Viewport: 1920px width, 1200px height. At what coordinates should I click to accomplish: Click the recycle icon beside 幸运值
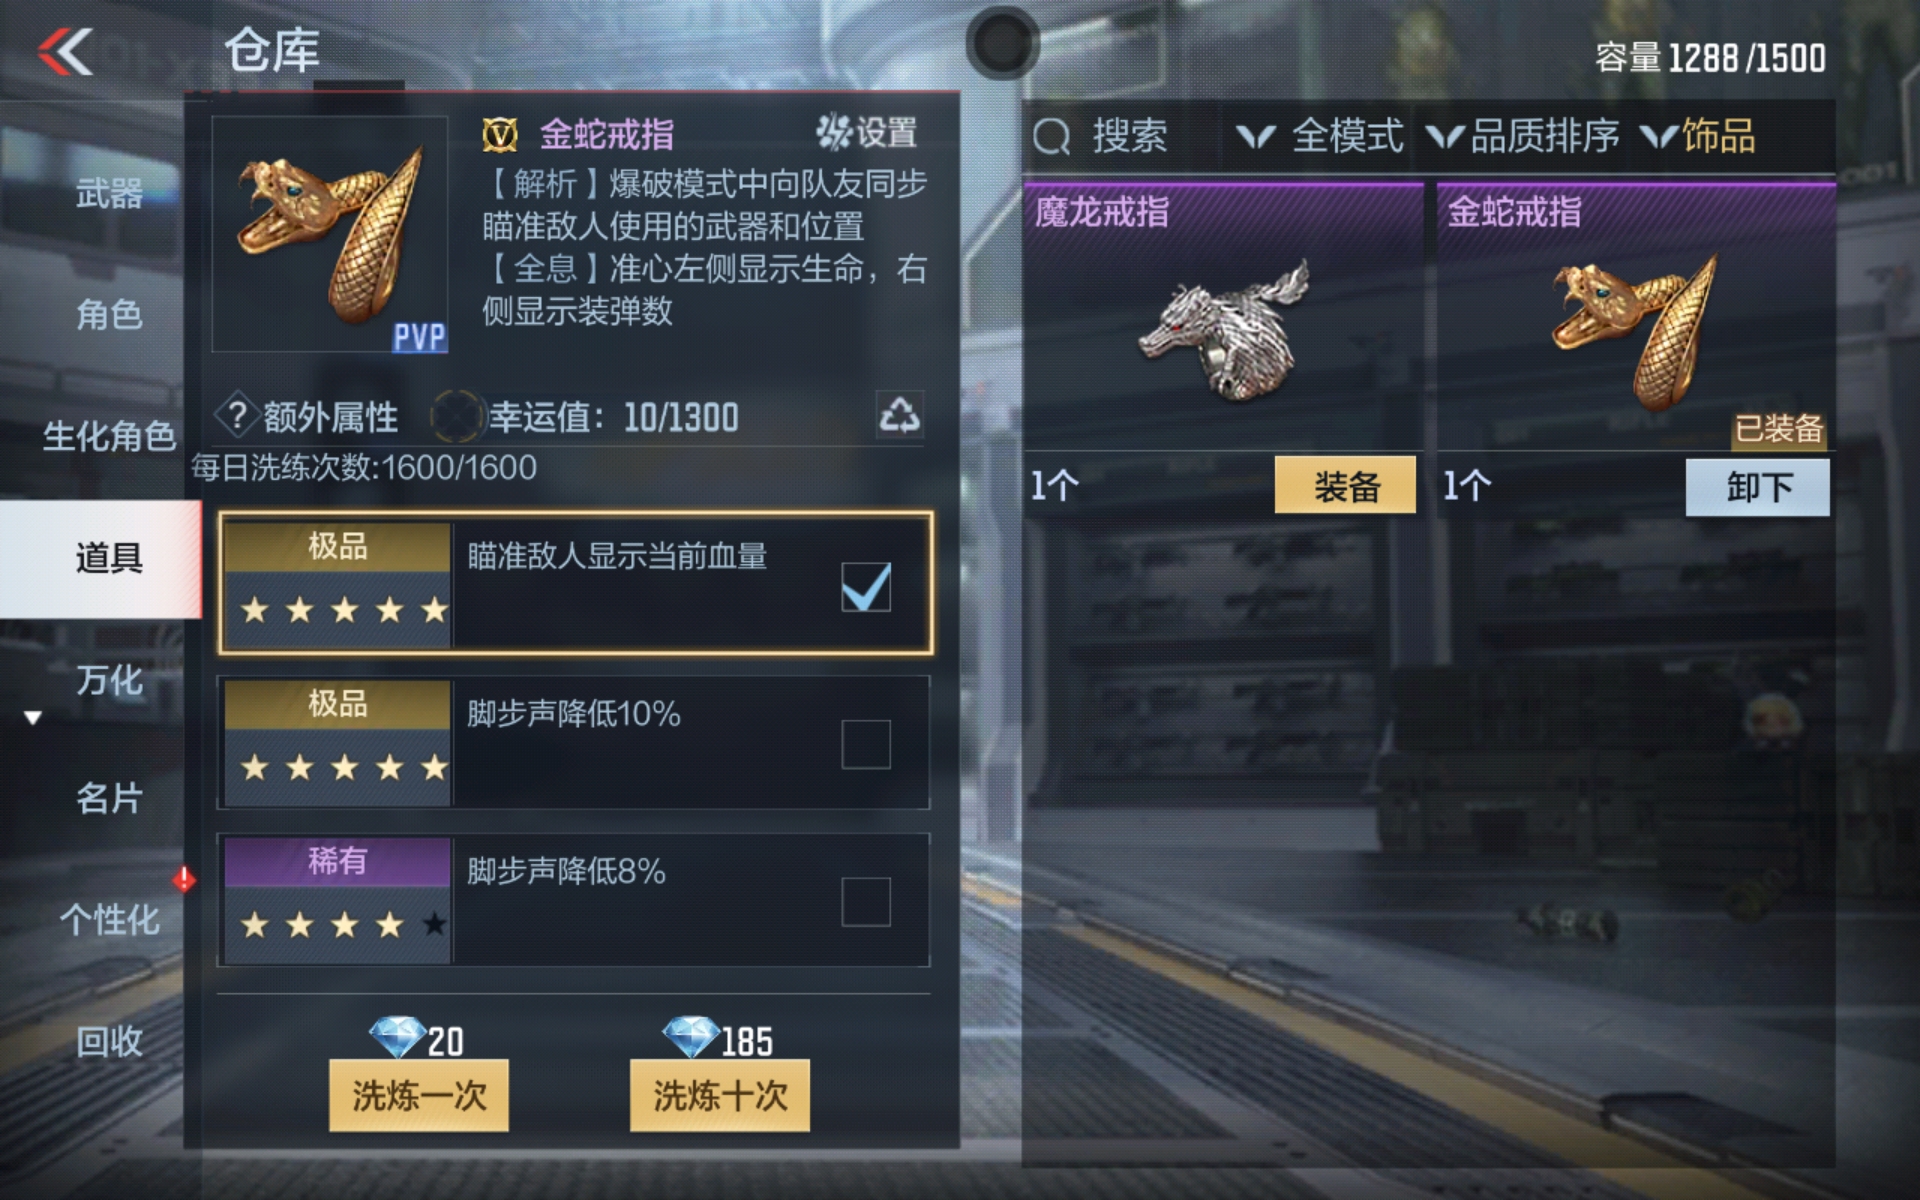pos(899,415)
